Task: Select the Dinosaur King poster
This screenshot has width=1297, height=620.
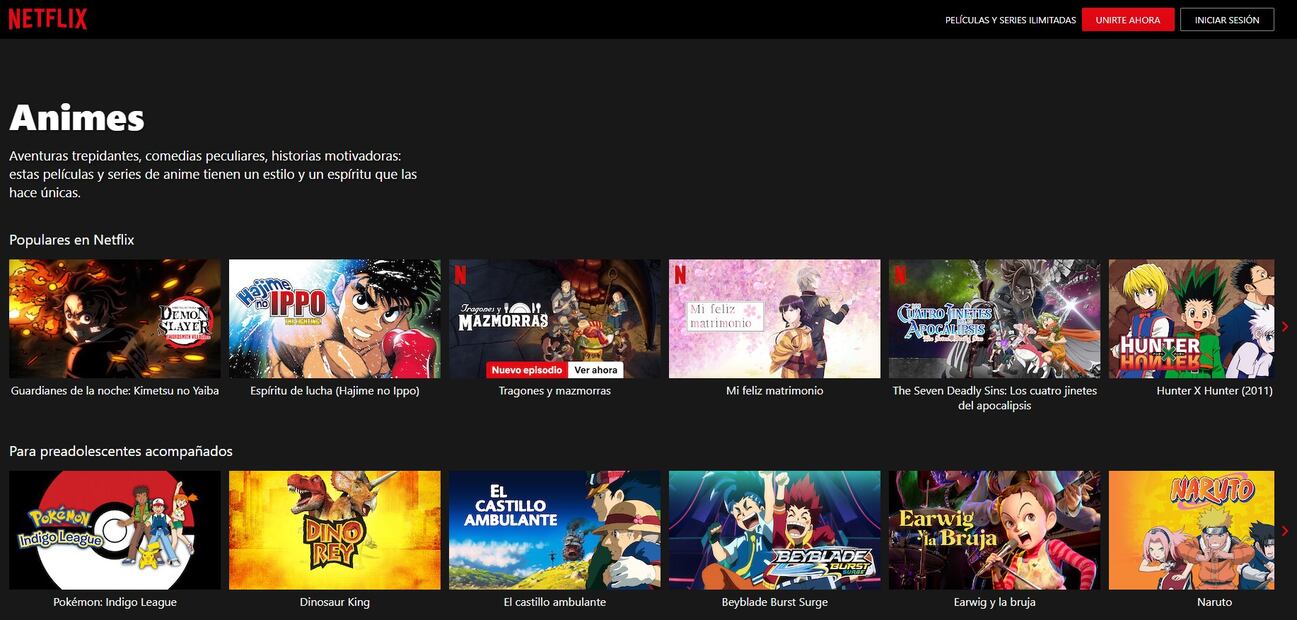Action: pyautogui.click(x=334, y=529)
